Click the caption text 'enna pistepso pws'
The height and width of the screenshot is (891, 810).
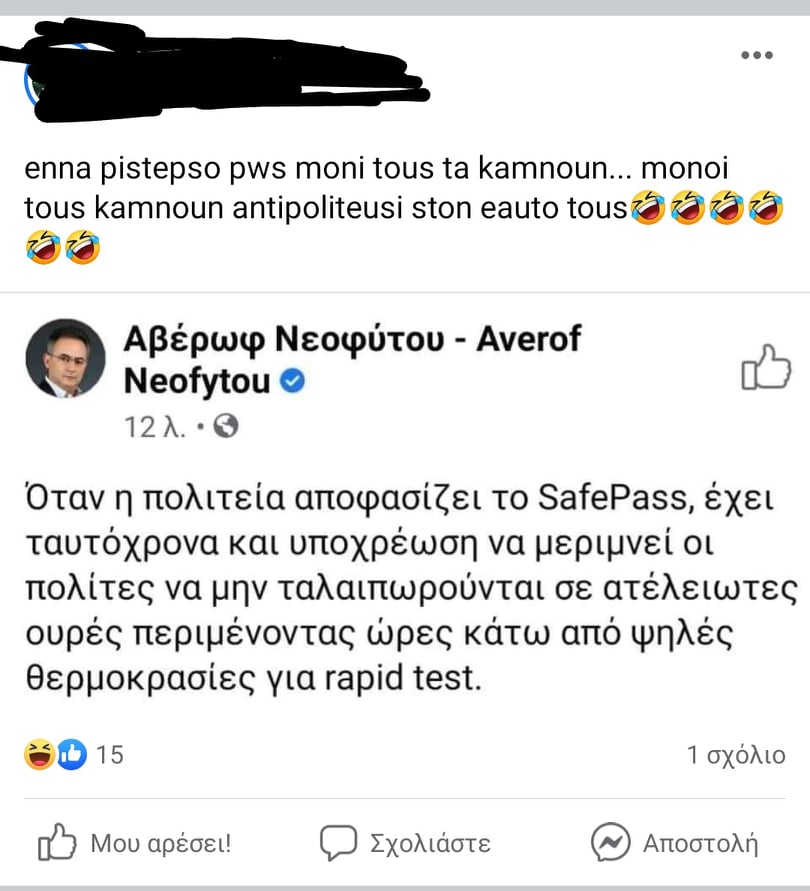pyautogui.click(x=155, y=169)
